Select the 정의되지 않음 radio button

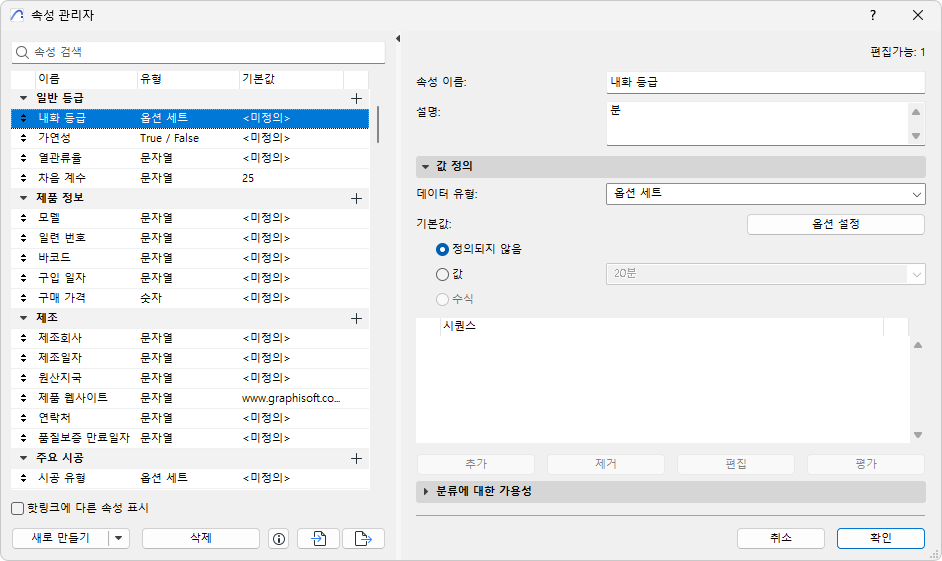(x=442, y=249)
